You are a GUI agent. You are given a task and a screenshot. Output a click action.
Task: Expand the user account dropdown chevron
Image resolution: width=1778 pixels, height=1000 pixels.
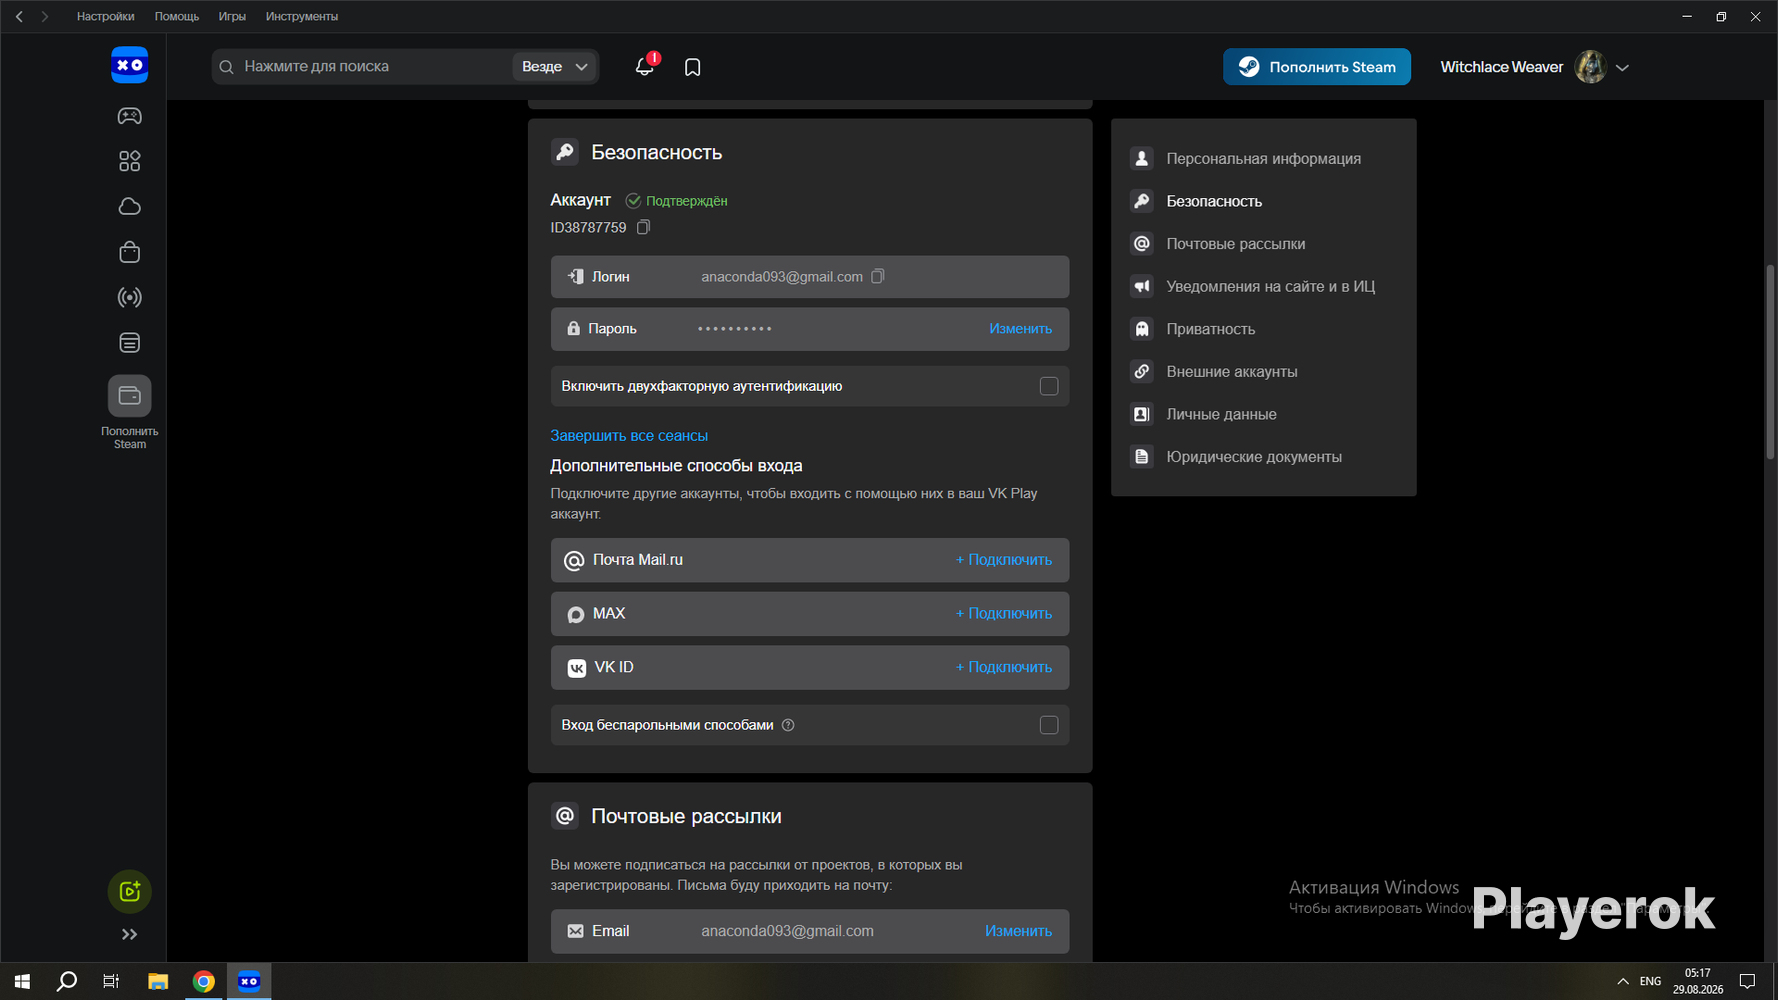(x=1622, y=68)
